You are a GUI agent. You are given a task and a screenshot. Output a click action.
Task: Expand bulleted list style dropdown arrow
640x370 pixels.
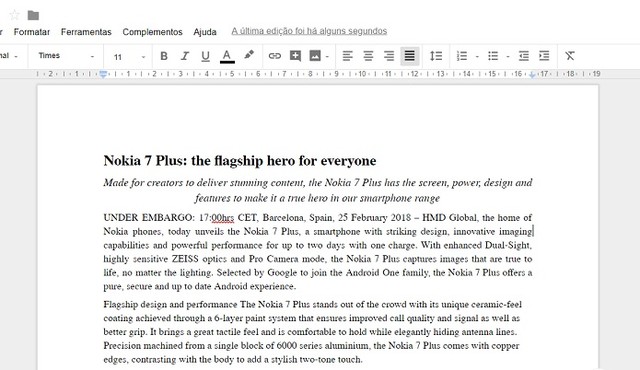pos(508,56)
